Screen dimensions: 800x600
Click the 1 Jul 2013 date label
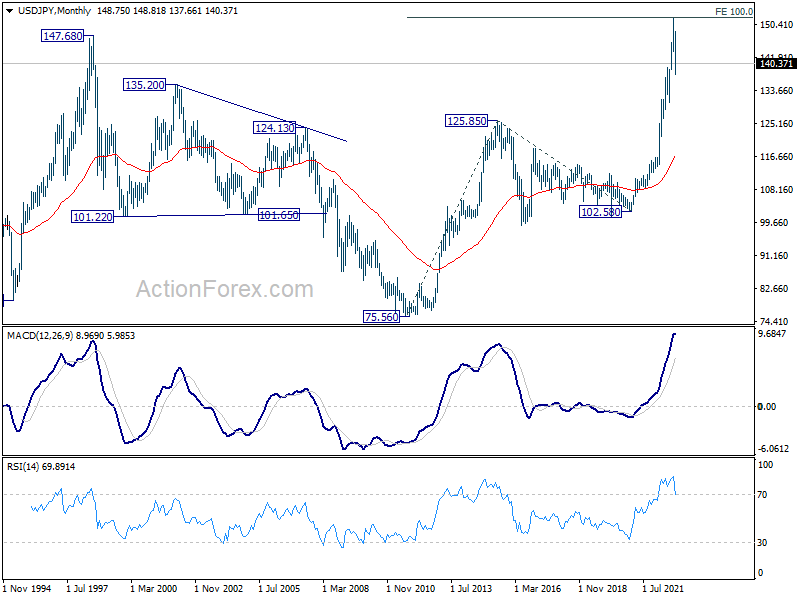click(x=471, y=588)
